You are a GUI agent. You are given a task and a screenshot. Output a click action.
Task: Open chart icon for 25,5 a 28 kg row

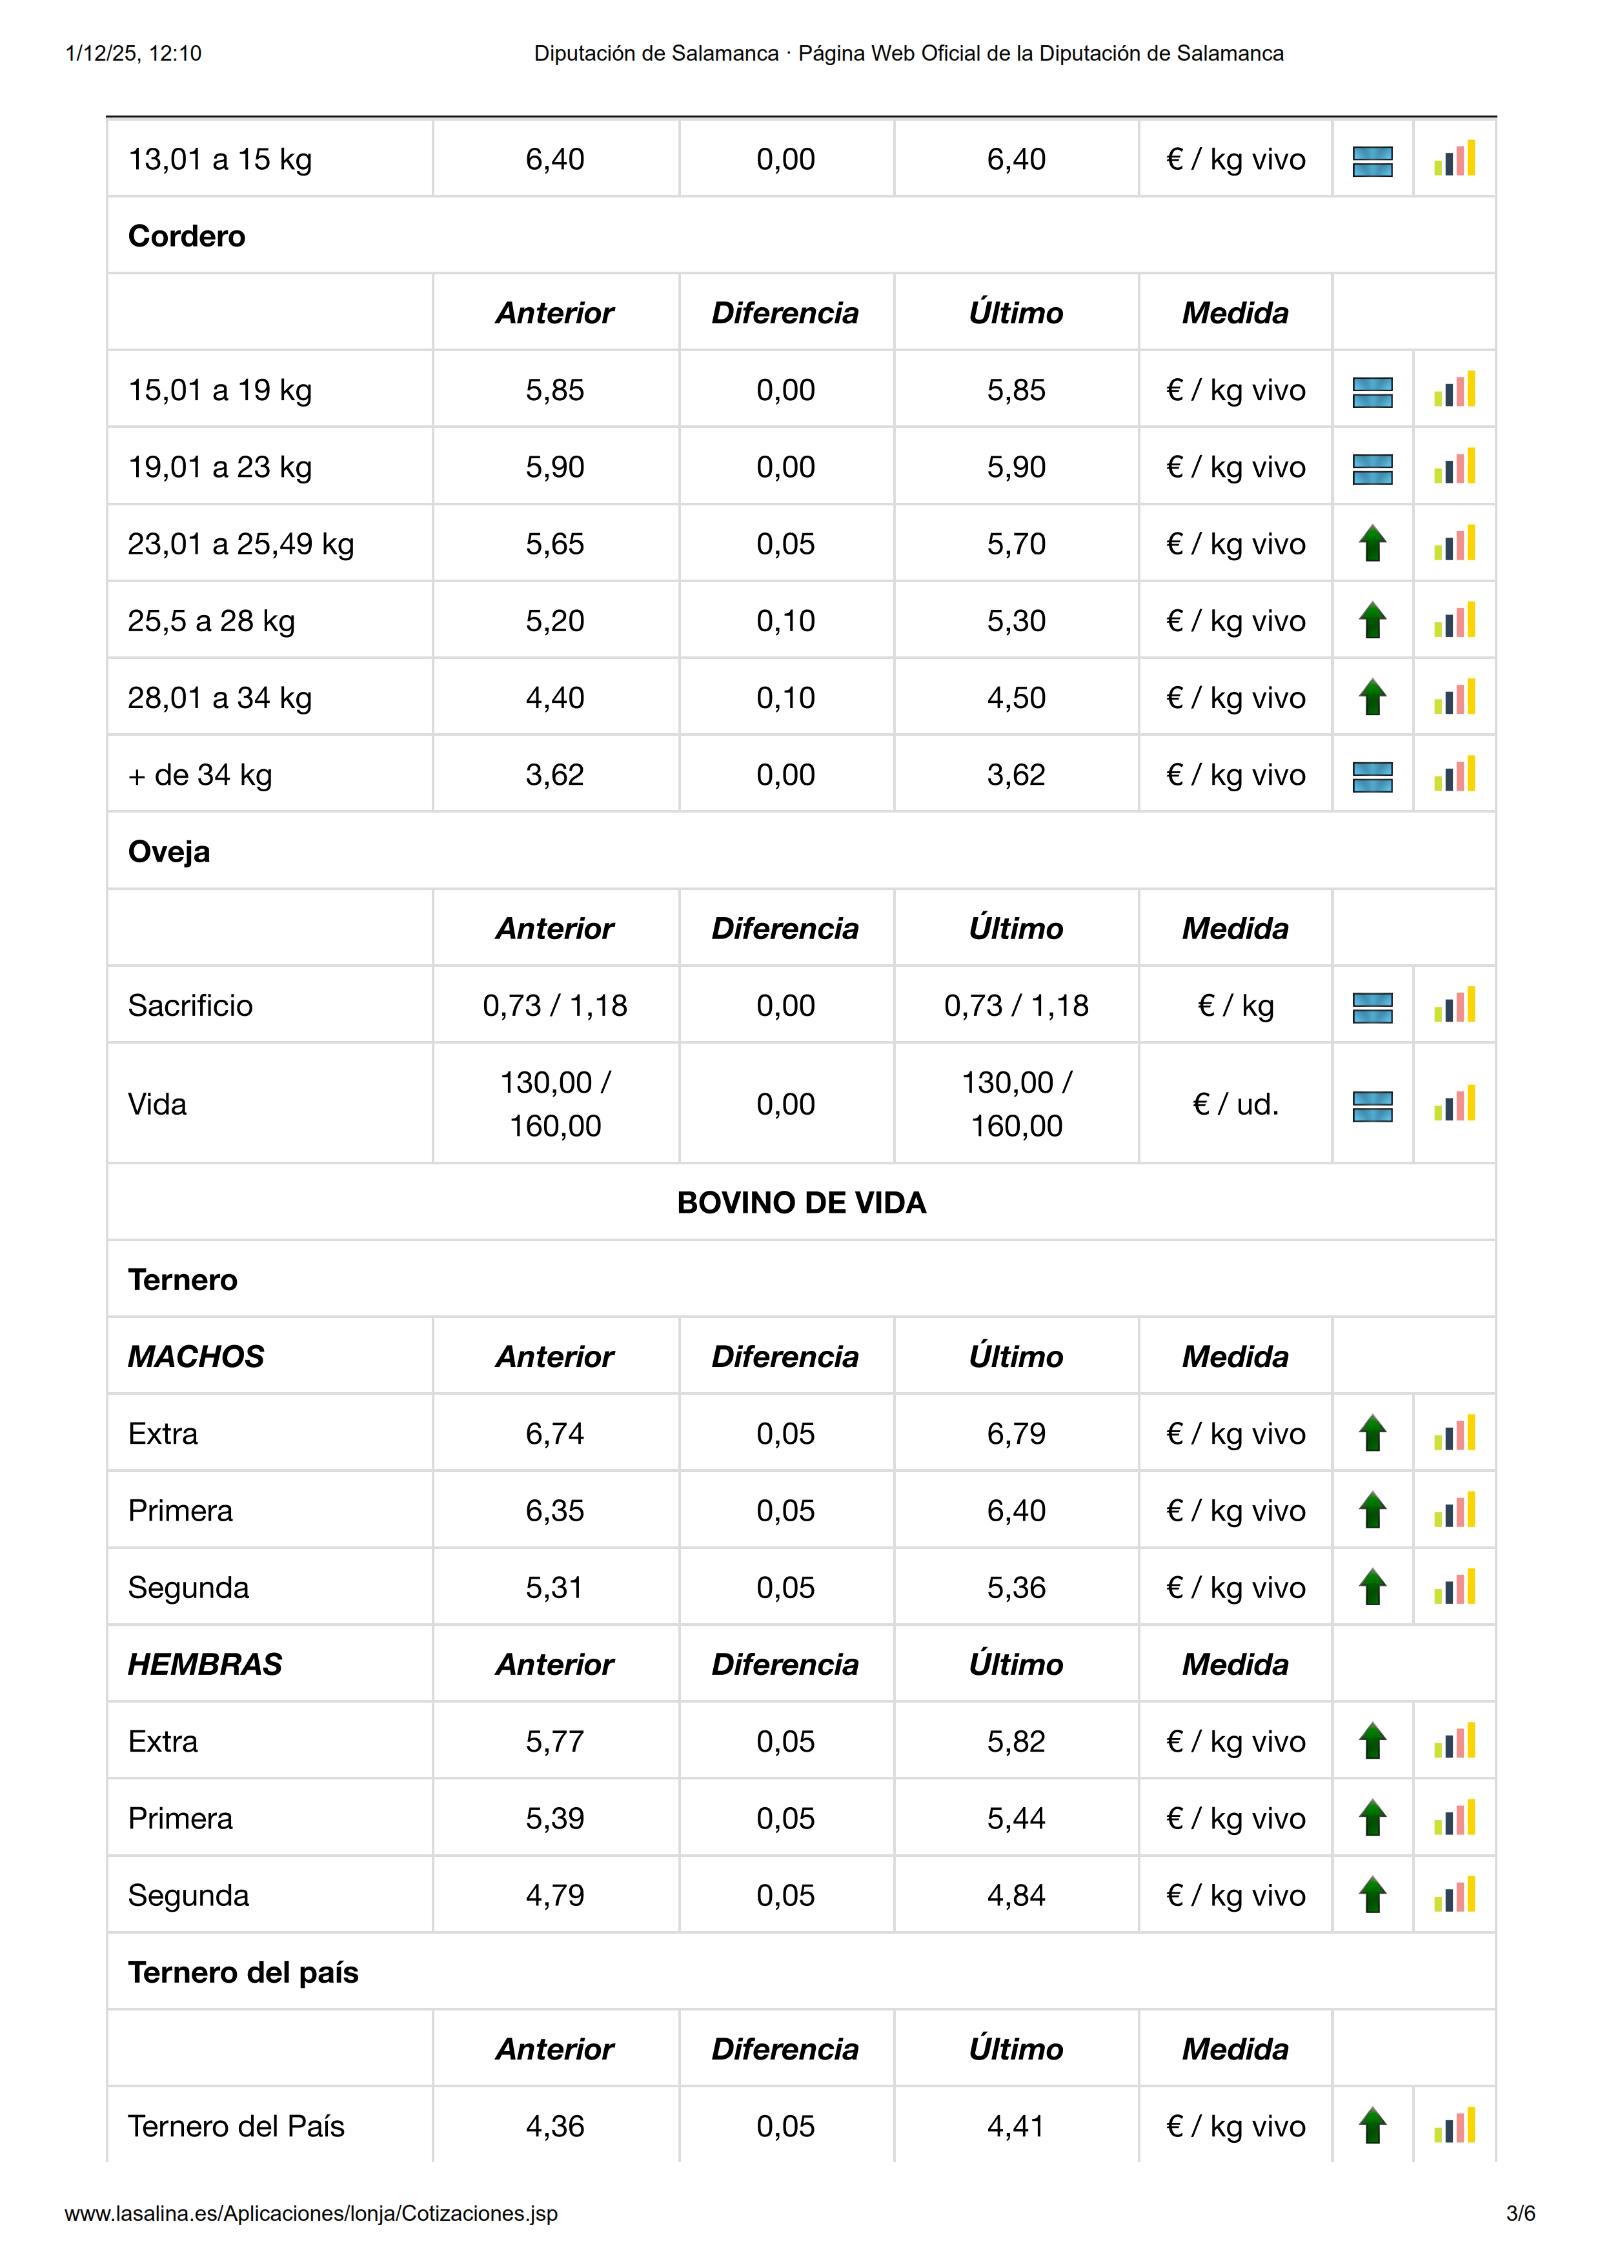1454,621
